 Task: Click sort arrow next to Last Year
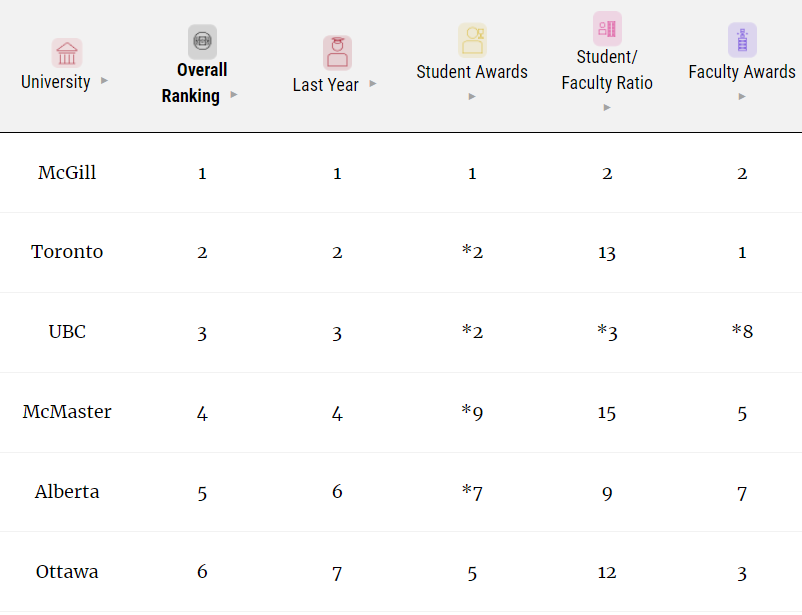[x=373, y=83]
